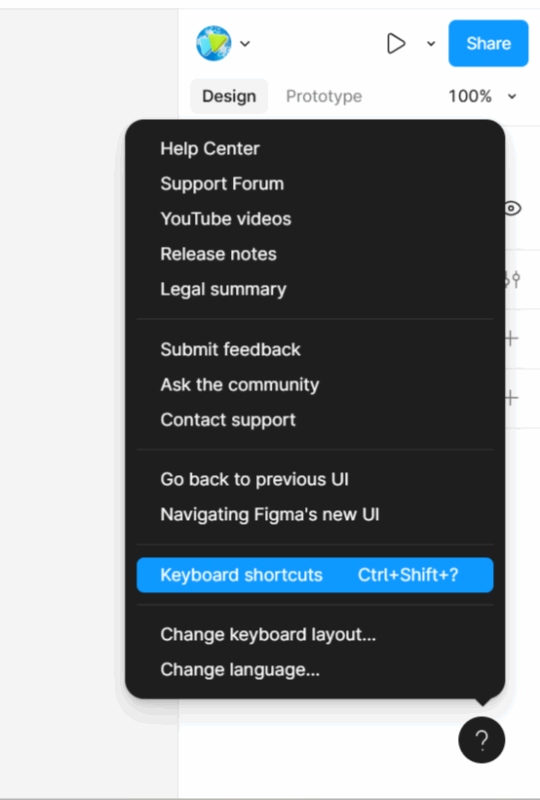Choose Change keyboard layout option
540x800 pixels.
[315, 635]
